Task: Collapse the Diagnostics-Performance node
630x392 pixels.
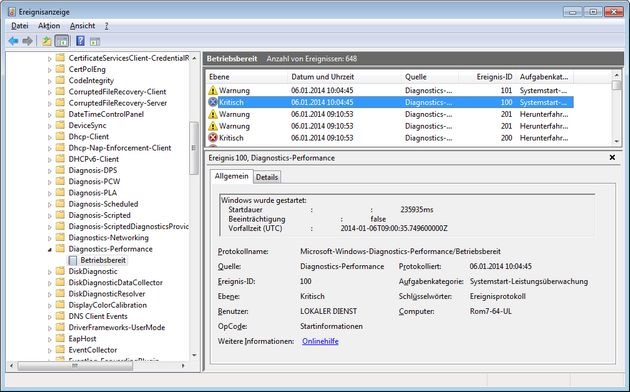Action: coord(50,249)
